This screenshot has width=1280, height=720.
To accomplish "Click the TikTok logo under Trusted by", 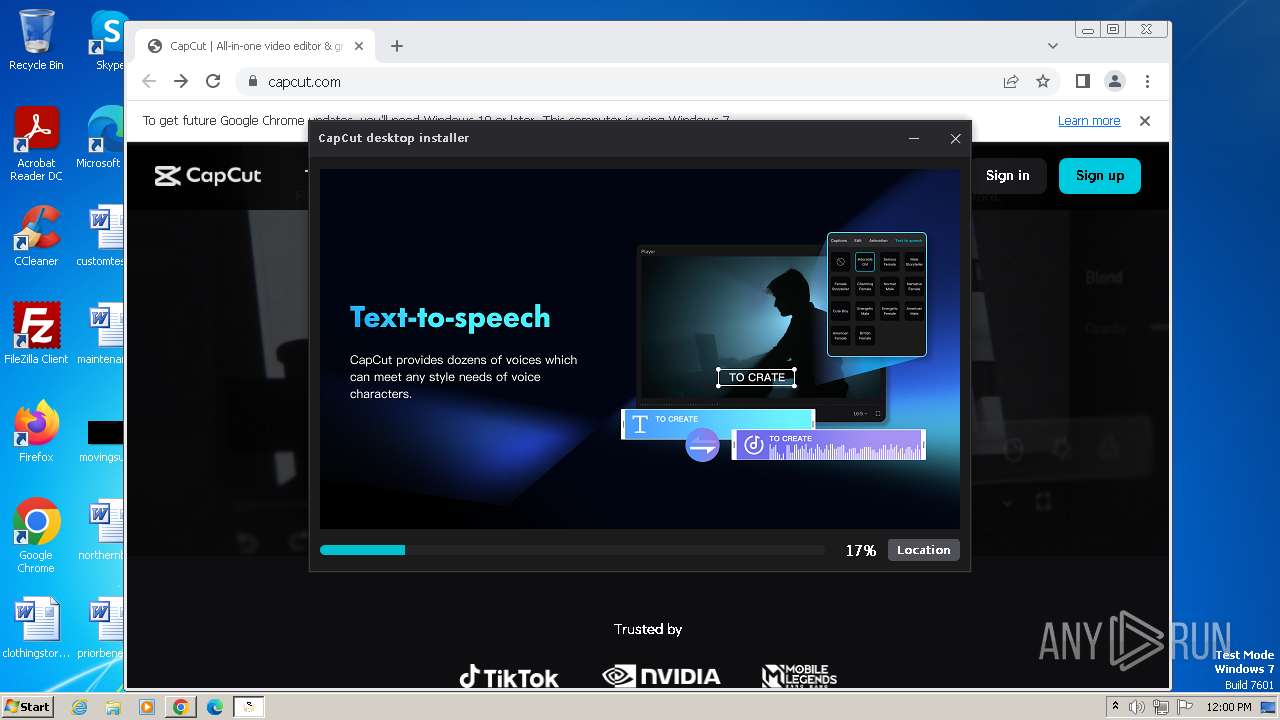I will tap(509, 677).
